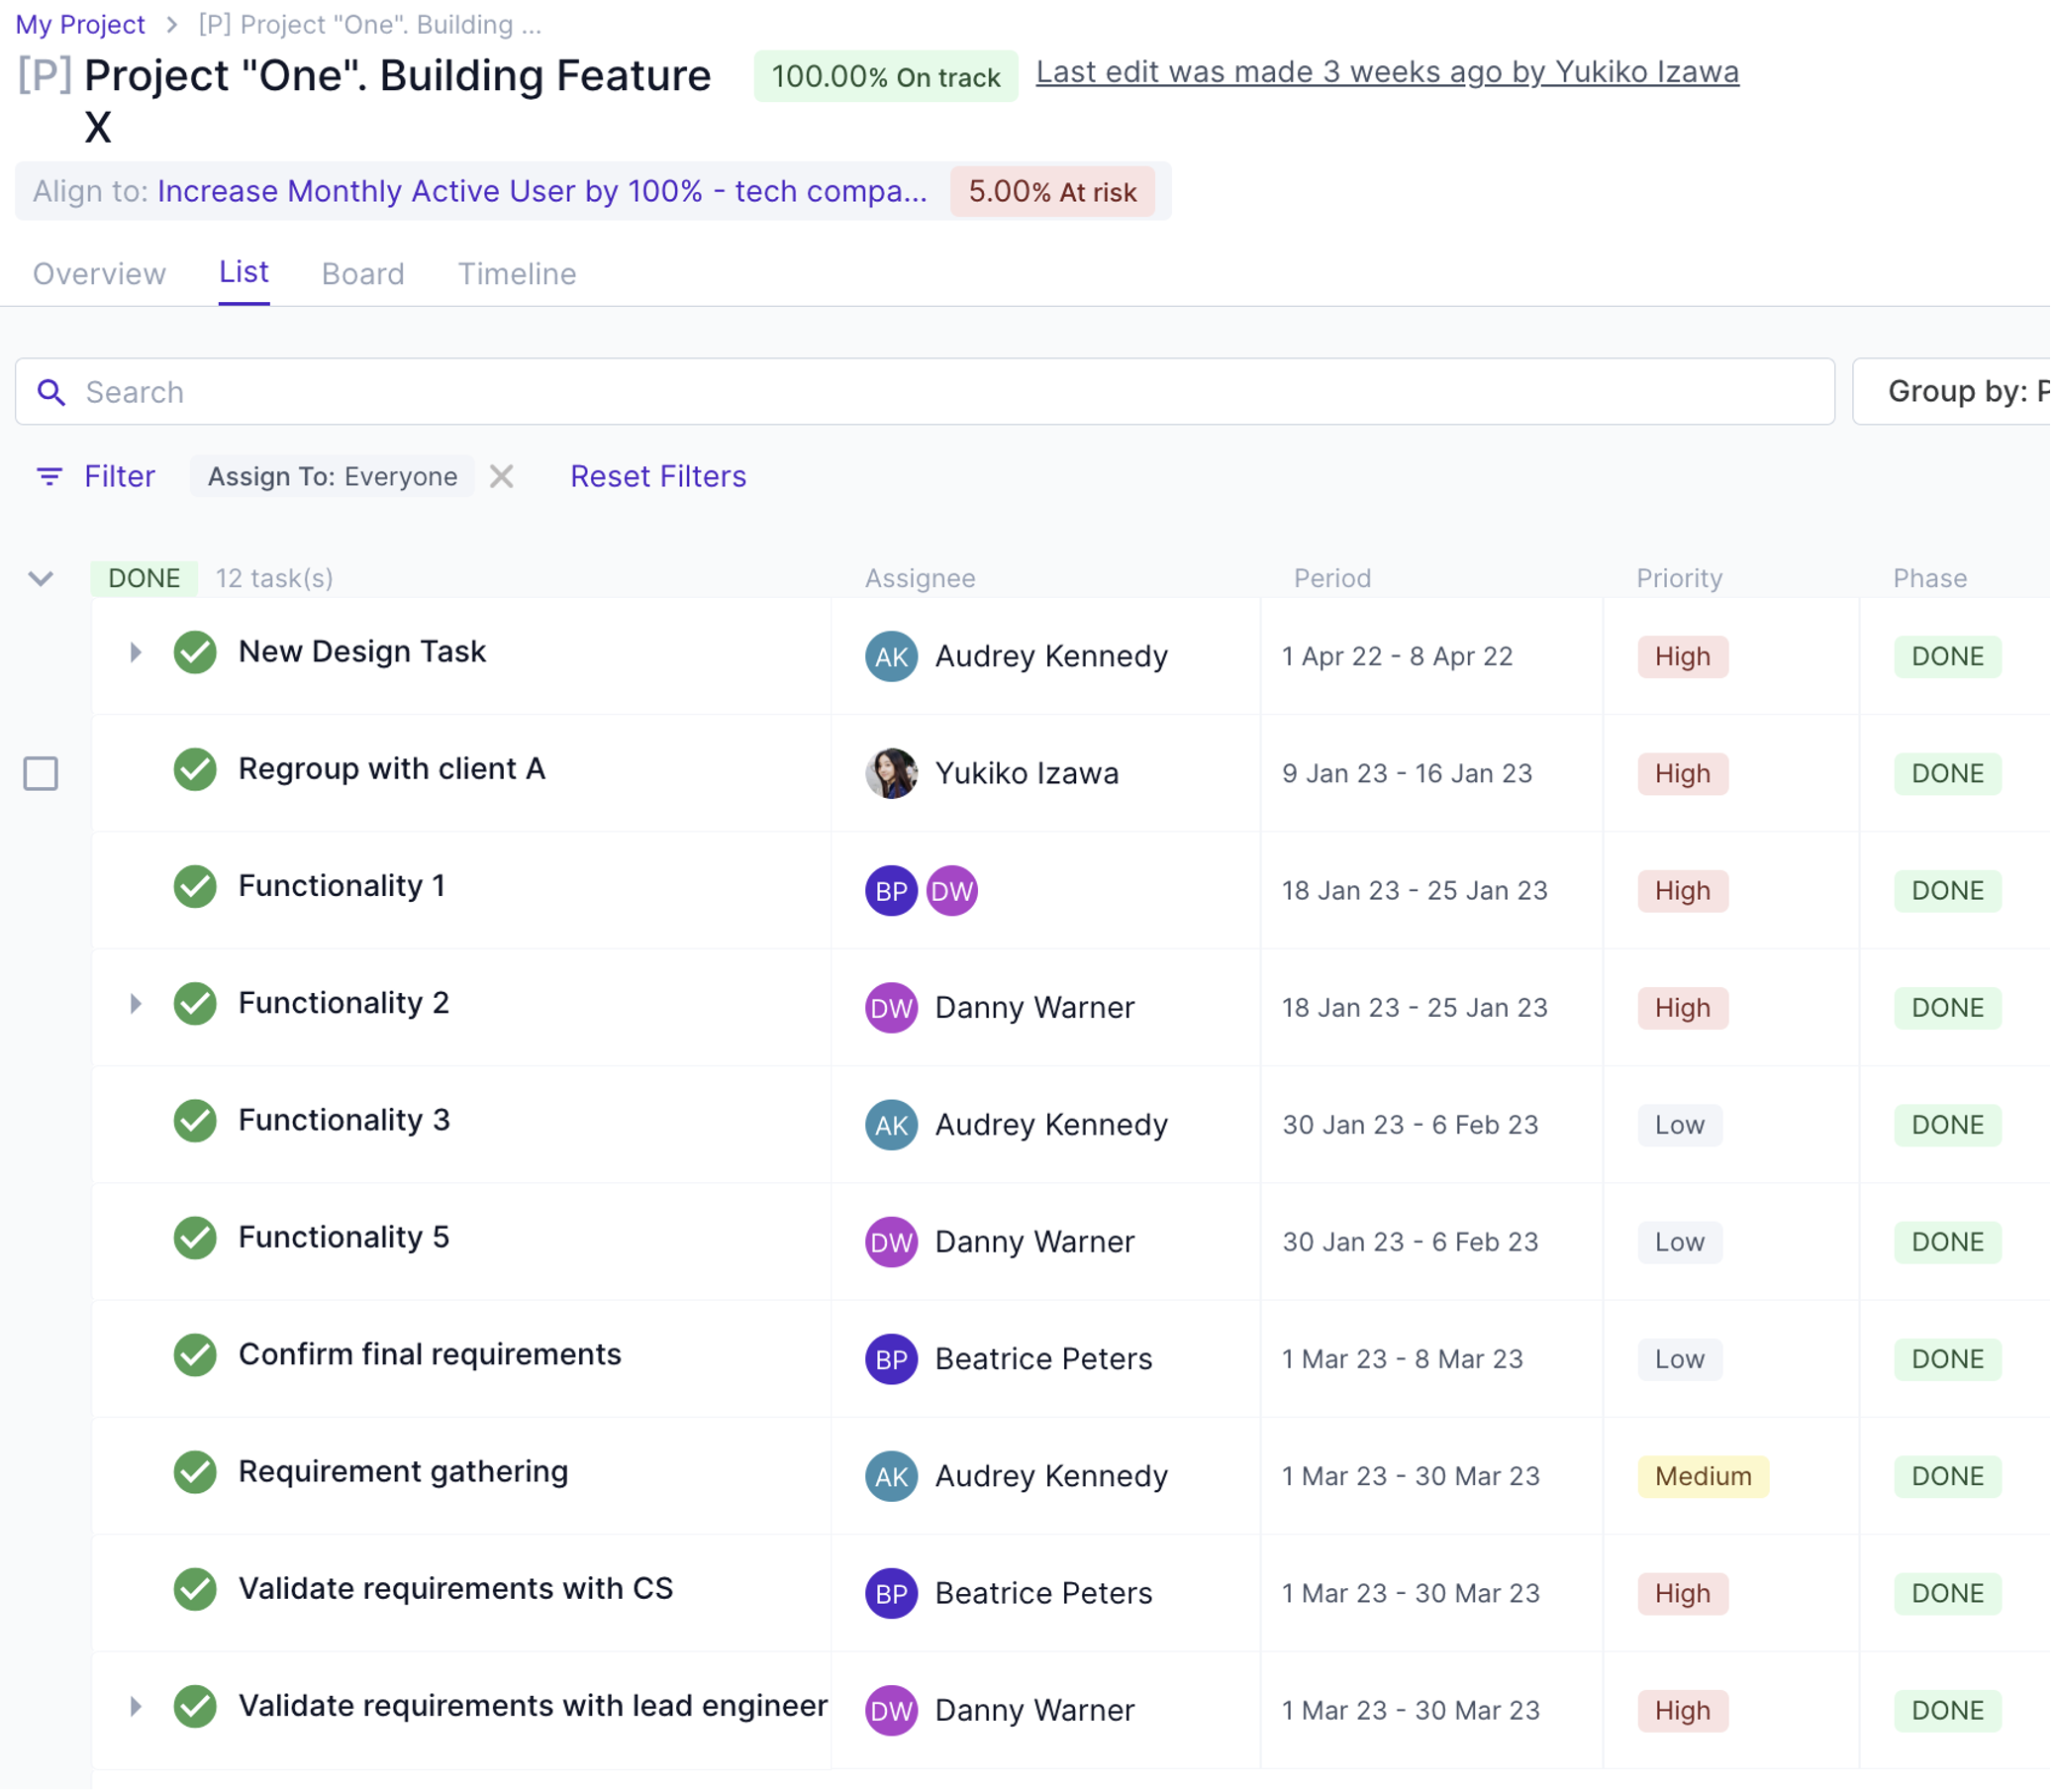
Task: Click the search magnifier icon
Action: 51,393
